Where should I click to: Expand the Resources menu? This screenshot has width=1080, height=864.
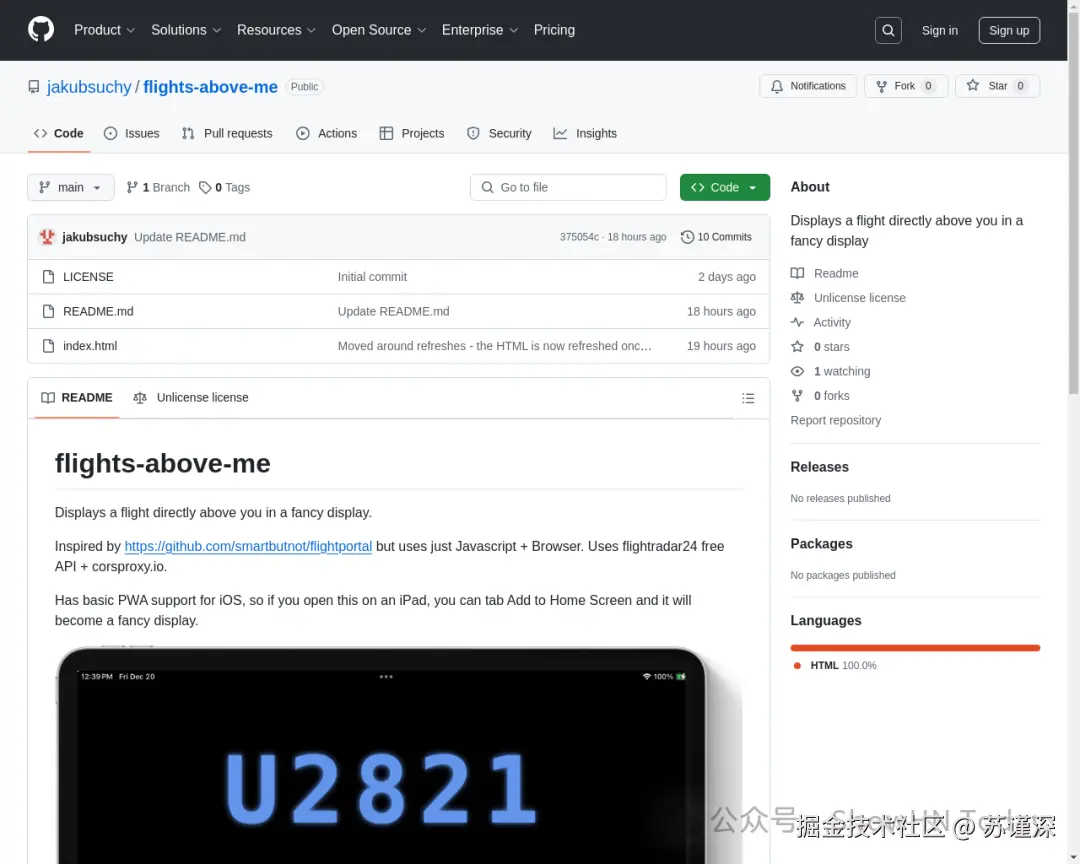coord(276,30)
